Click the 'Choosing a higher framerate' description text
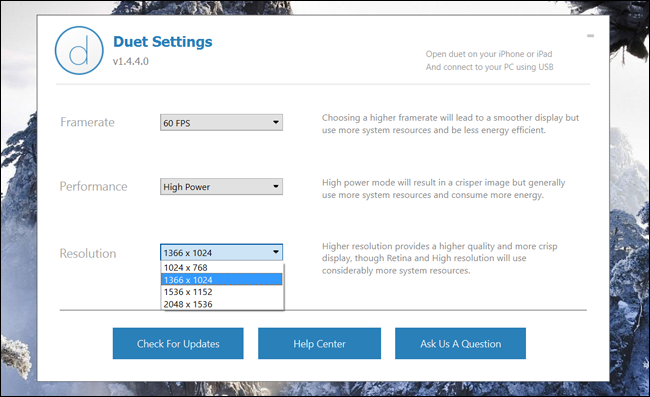 click(450, 124)
